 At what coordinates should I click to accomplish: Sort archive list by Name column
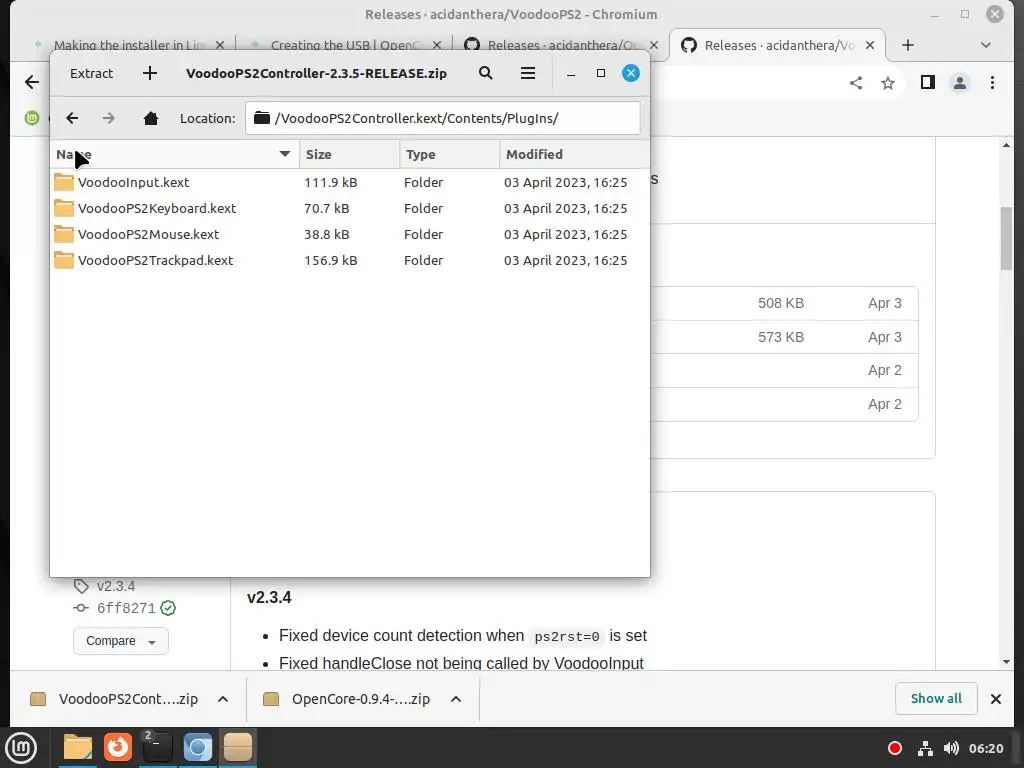click(x=174, y=154)
